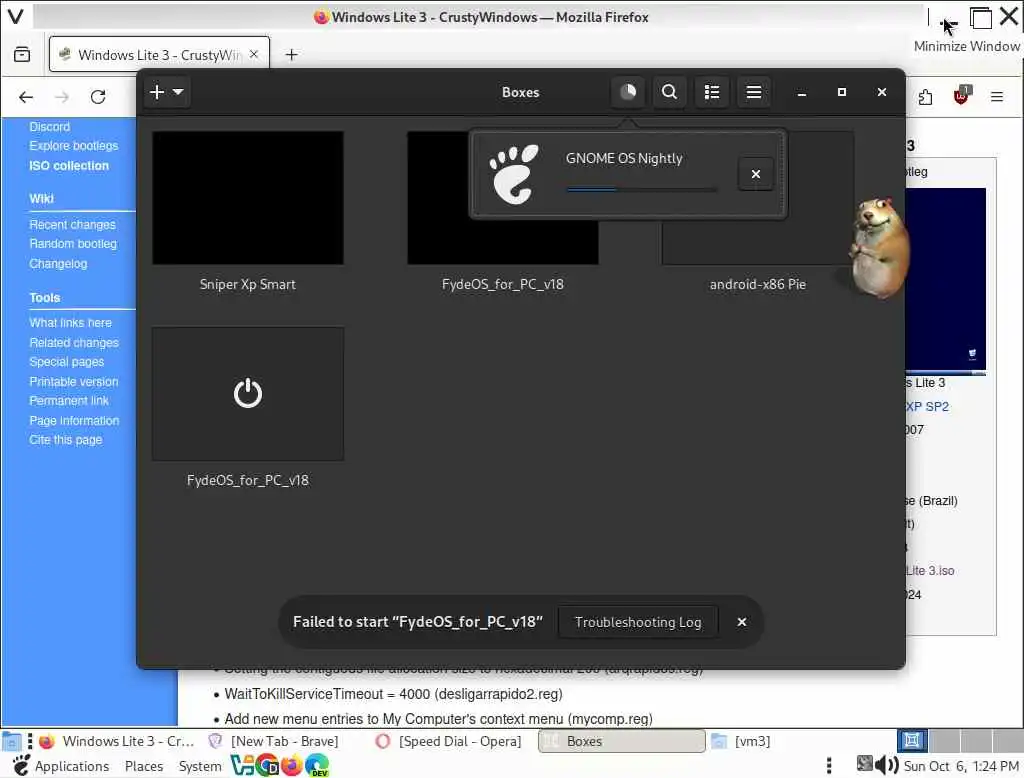
Task: Open Firefox's tab overview icon
Action: 22,55
